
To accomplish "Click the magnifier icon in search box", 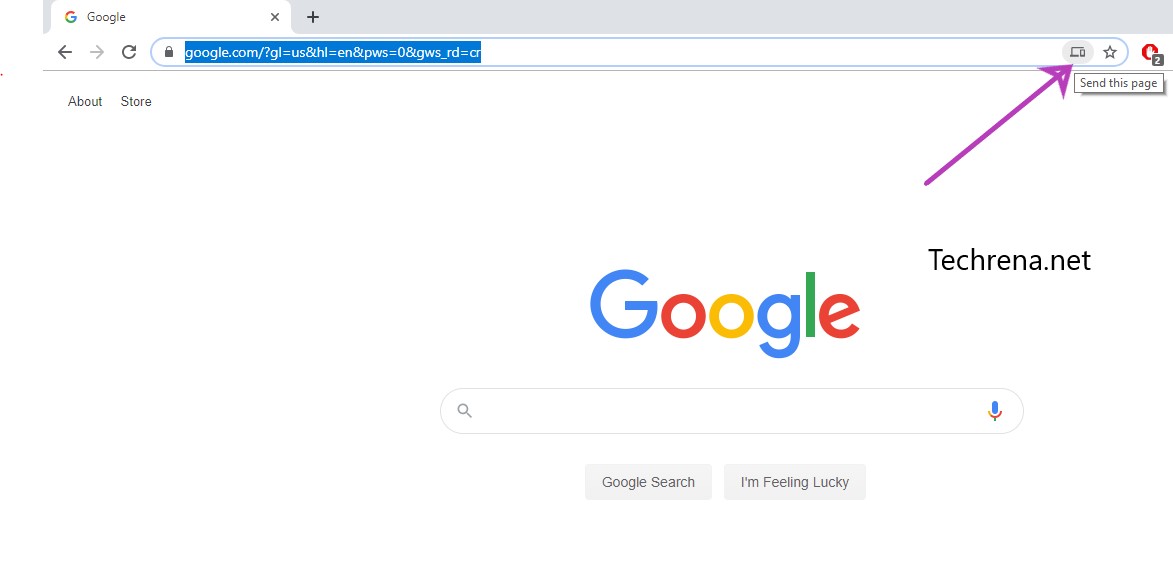I will (465, 410).
